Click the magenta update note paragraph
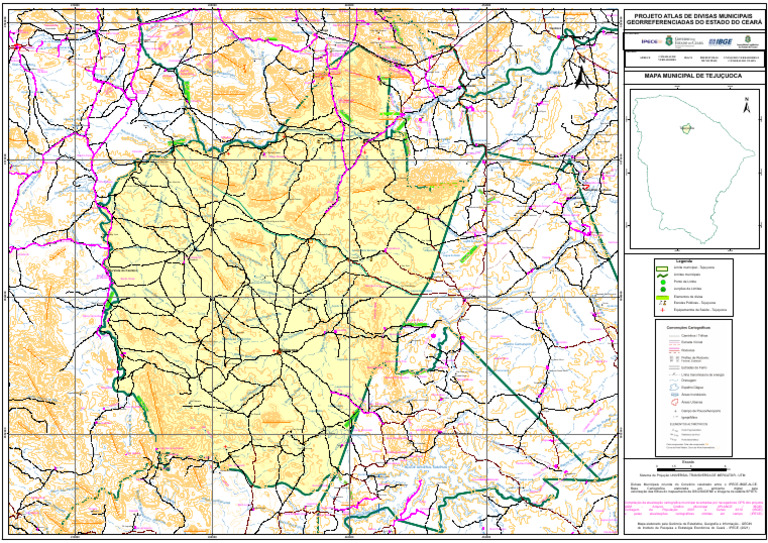The width and height of the screenshot is (768, 543). (694, 508)
